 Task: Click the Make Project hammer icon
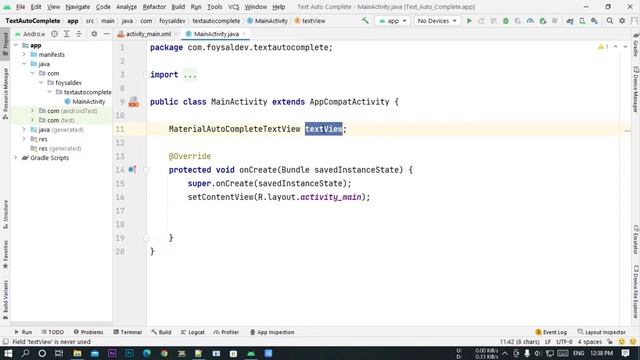365,20
